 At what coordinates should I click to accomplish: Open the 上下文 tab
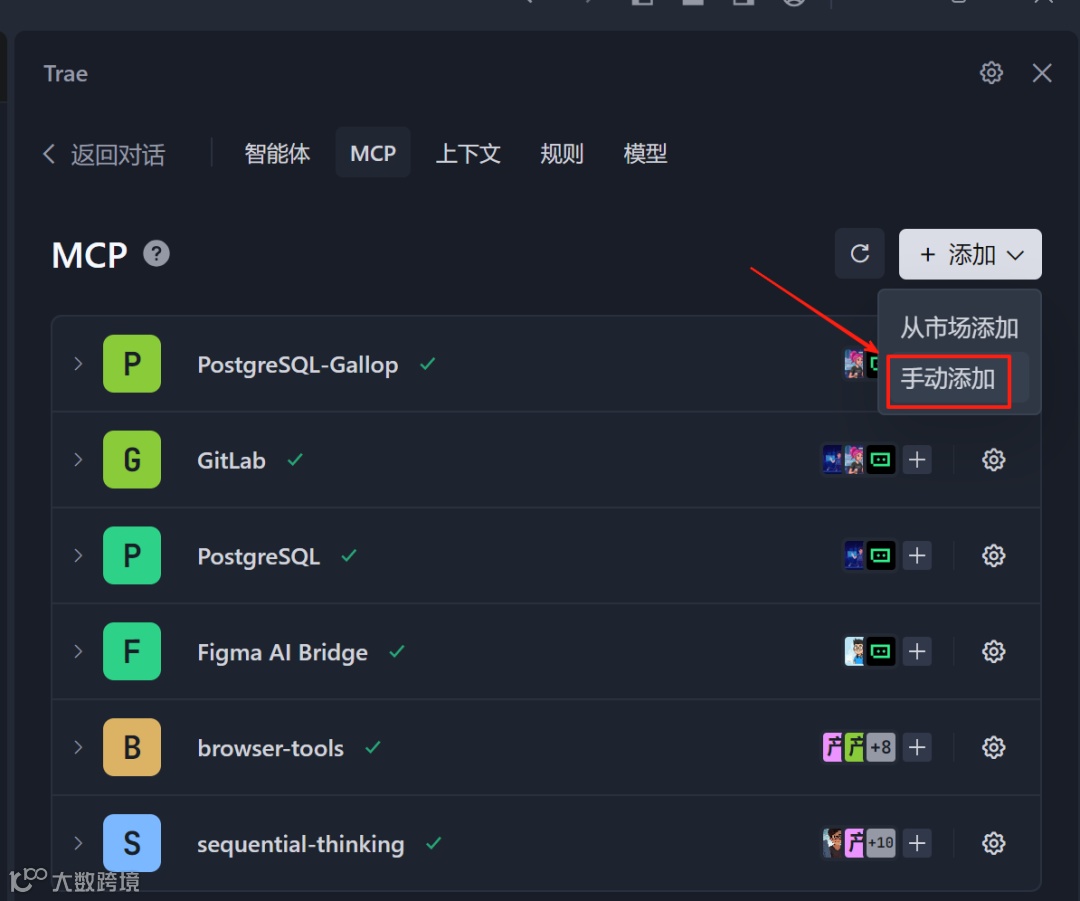[x=468, y=153]
